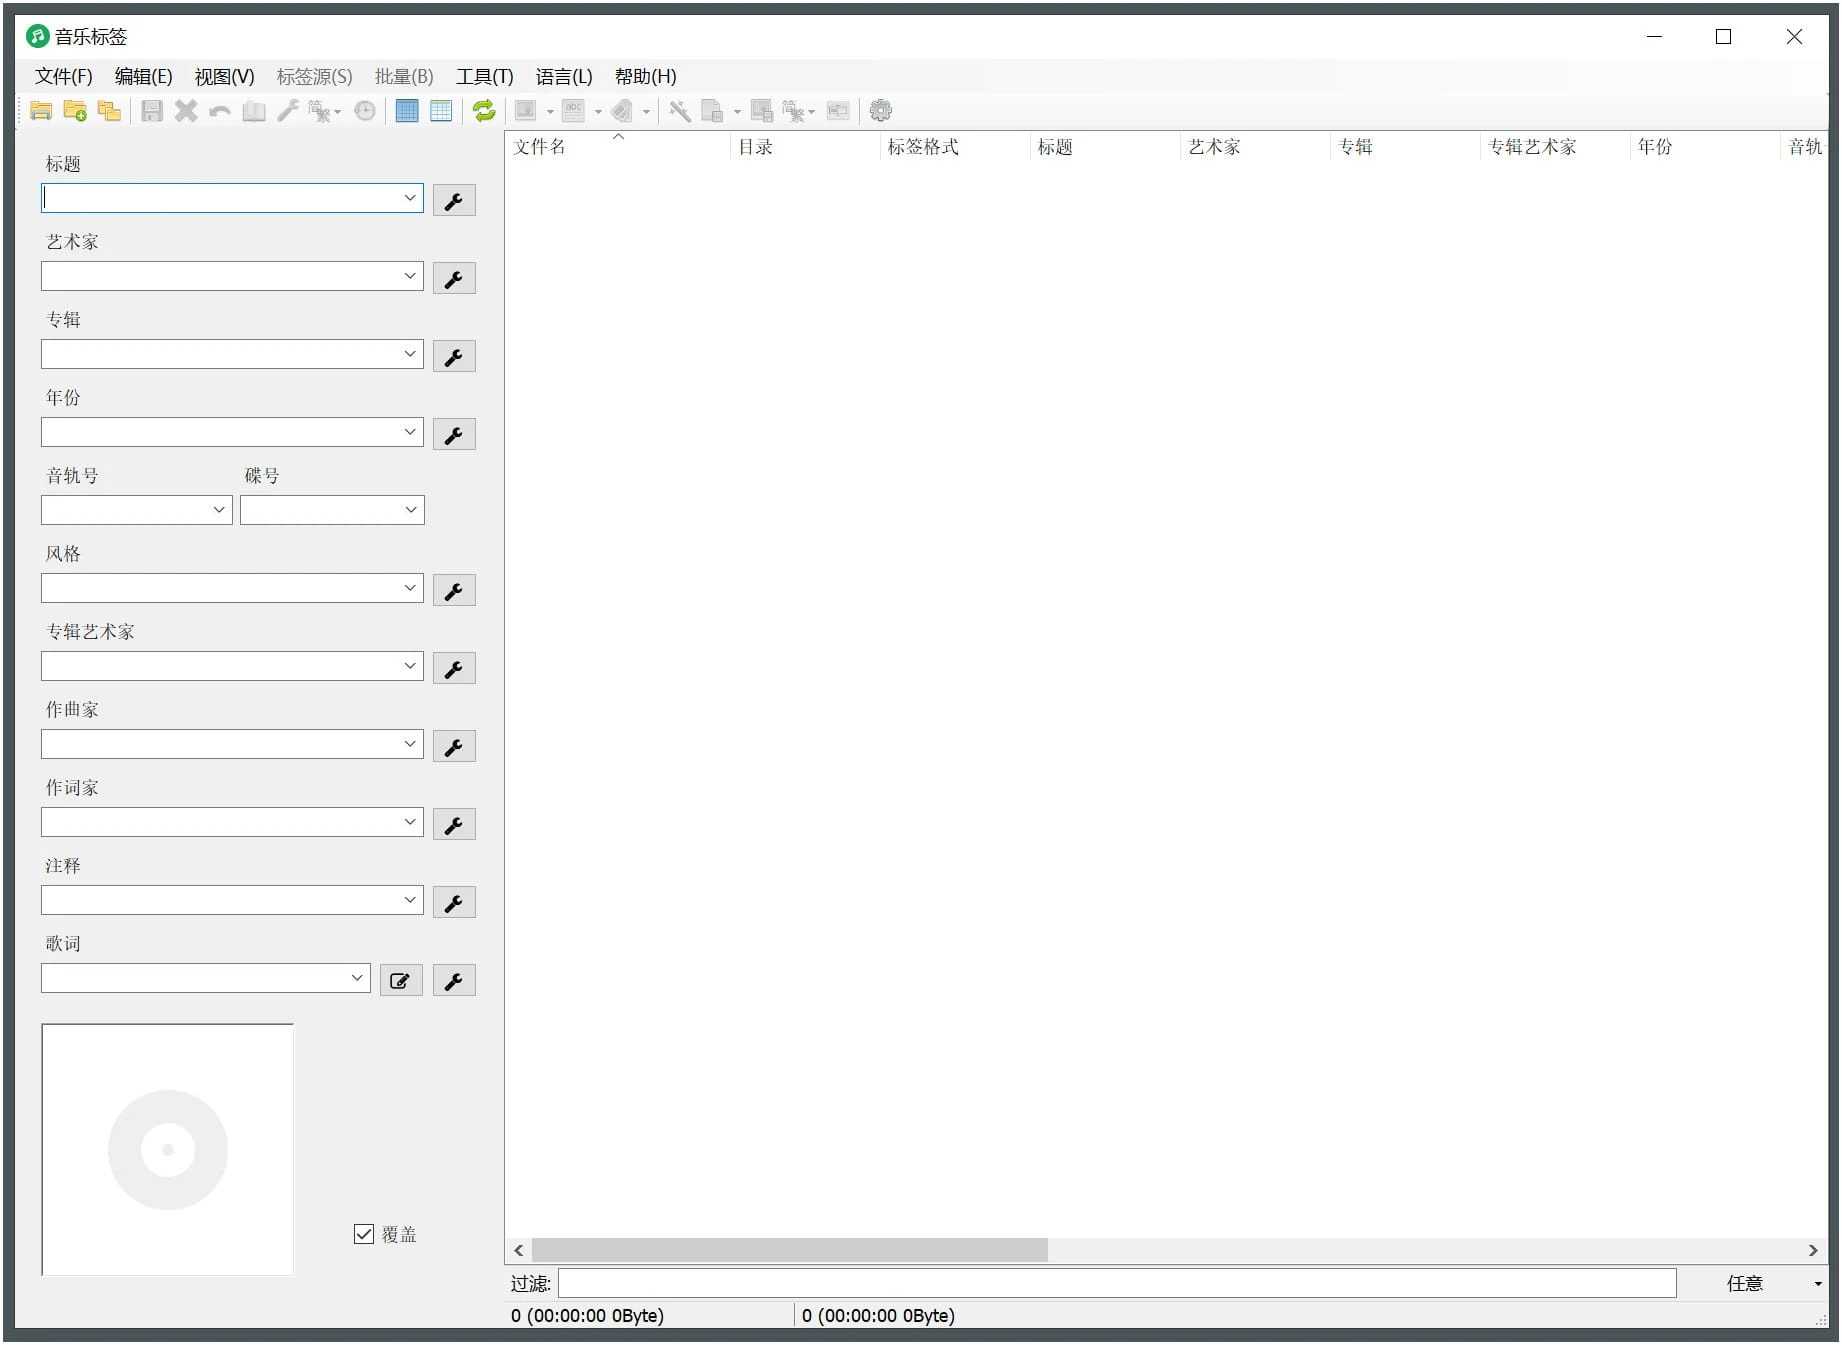Click the 过滤 filter text field
Viewport: 1842px width, 1345px height.
click(x=1116, y=1283)
